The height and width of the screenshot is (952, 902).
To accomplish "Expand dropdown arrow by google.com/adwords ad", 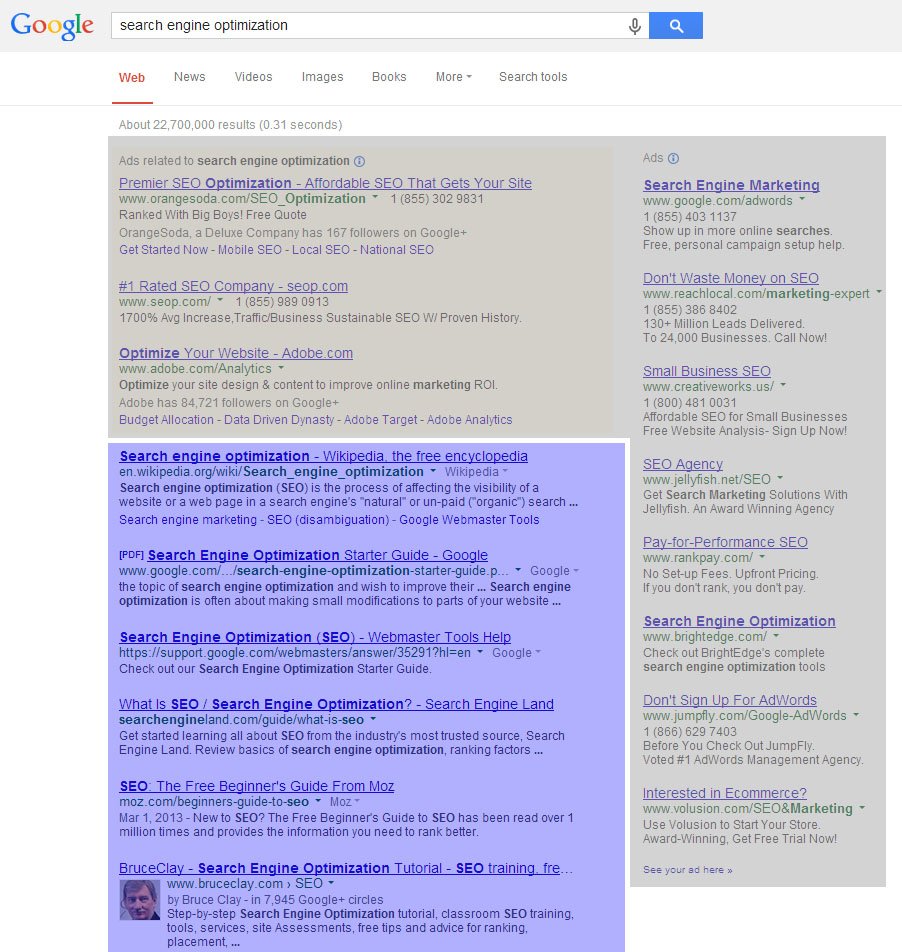I will (802, 199).
